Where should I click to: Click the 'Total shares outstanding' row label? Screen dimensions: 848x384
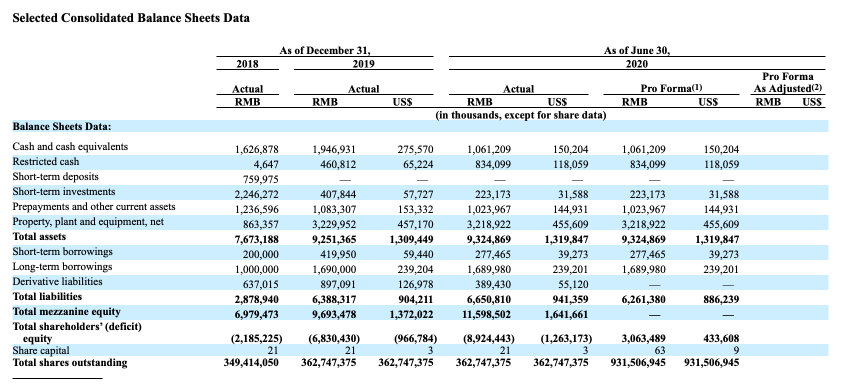(x=69, y=362)
